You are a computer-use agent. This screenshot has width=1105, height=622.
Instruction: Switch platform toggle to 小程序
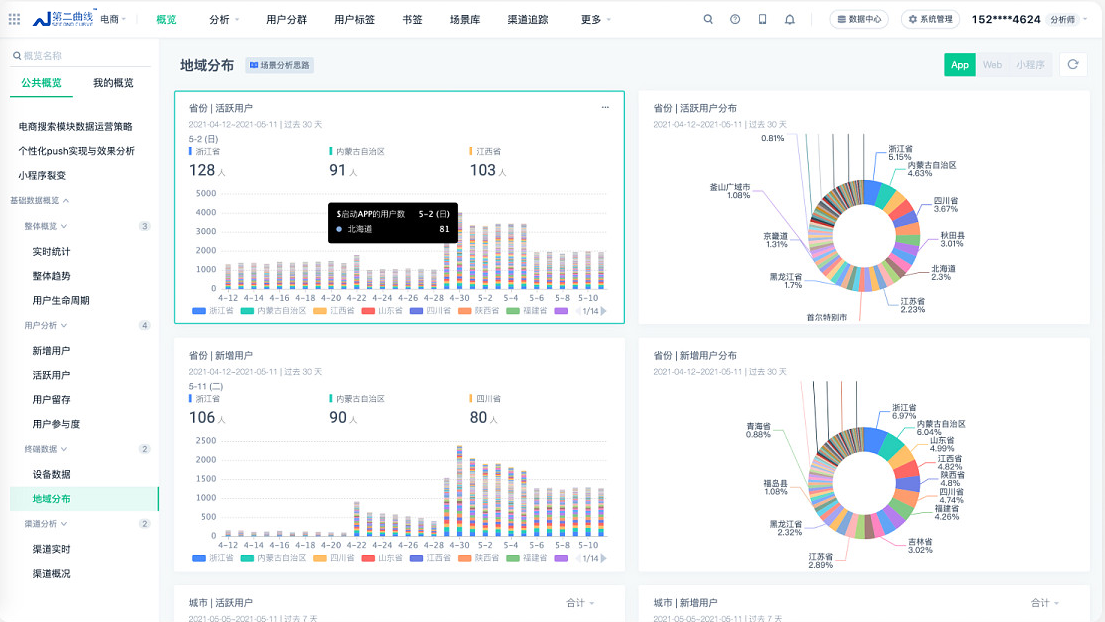[1030, 65]
